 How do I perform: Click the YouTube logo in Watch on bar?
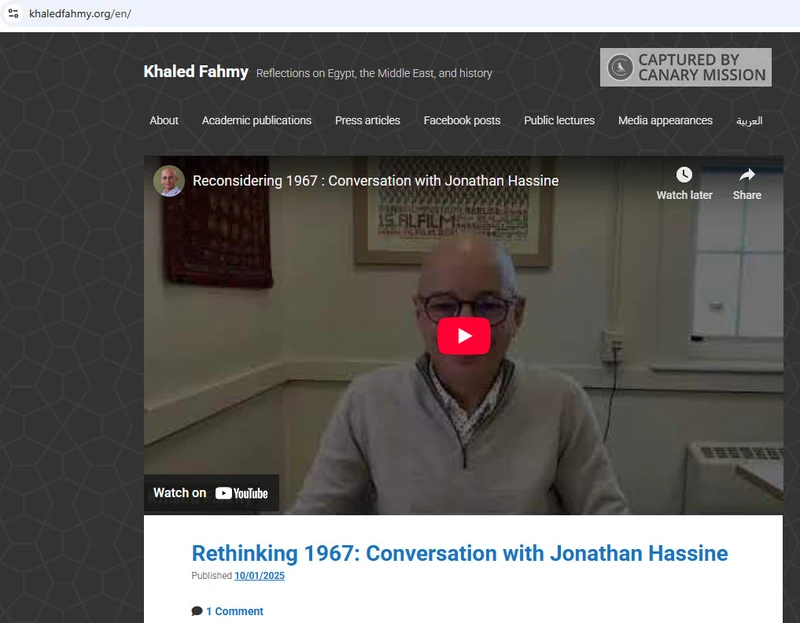click(241, 493)
